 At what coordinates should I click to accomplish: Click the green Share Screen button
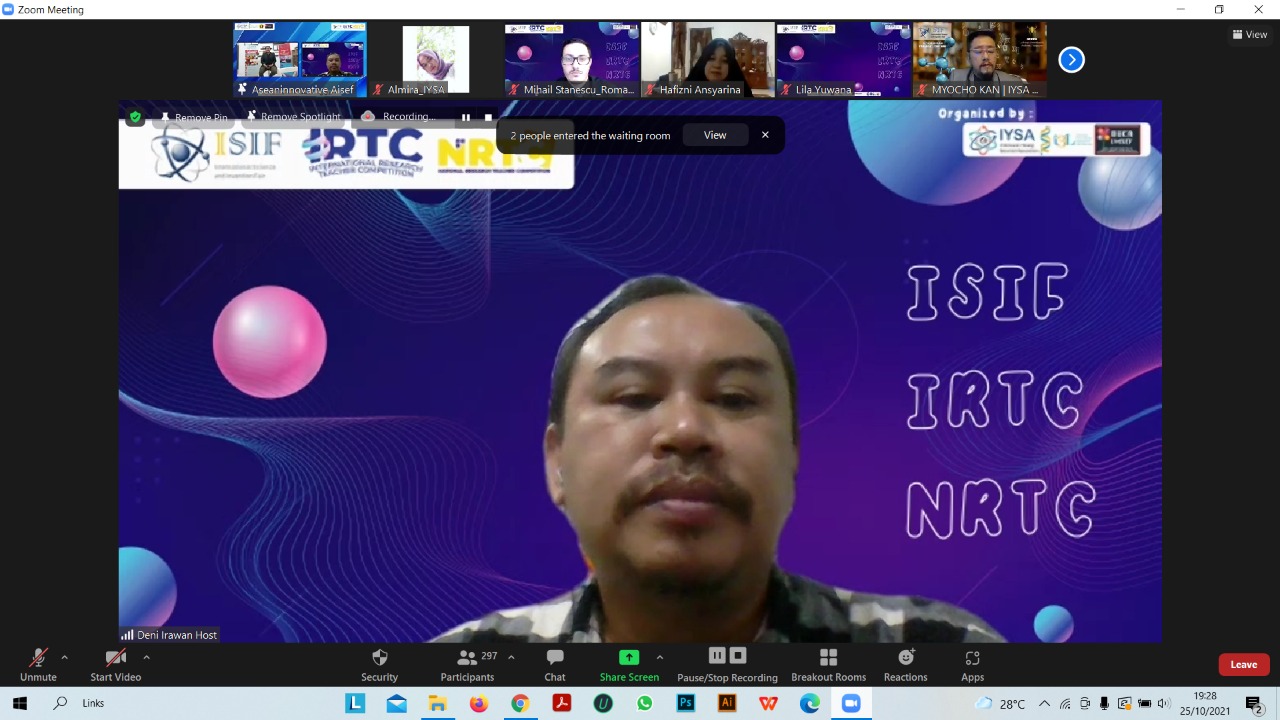tap(629, 664)
